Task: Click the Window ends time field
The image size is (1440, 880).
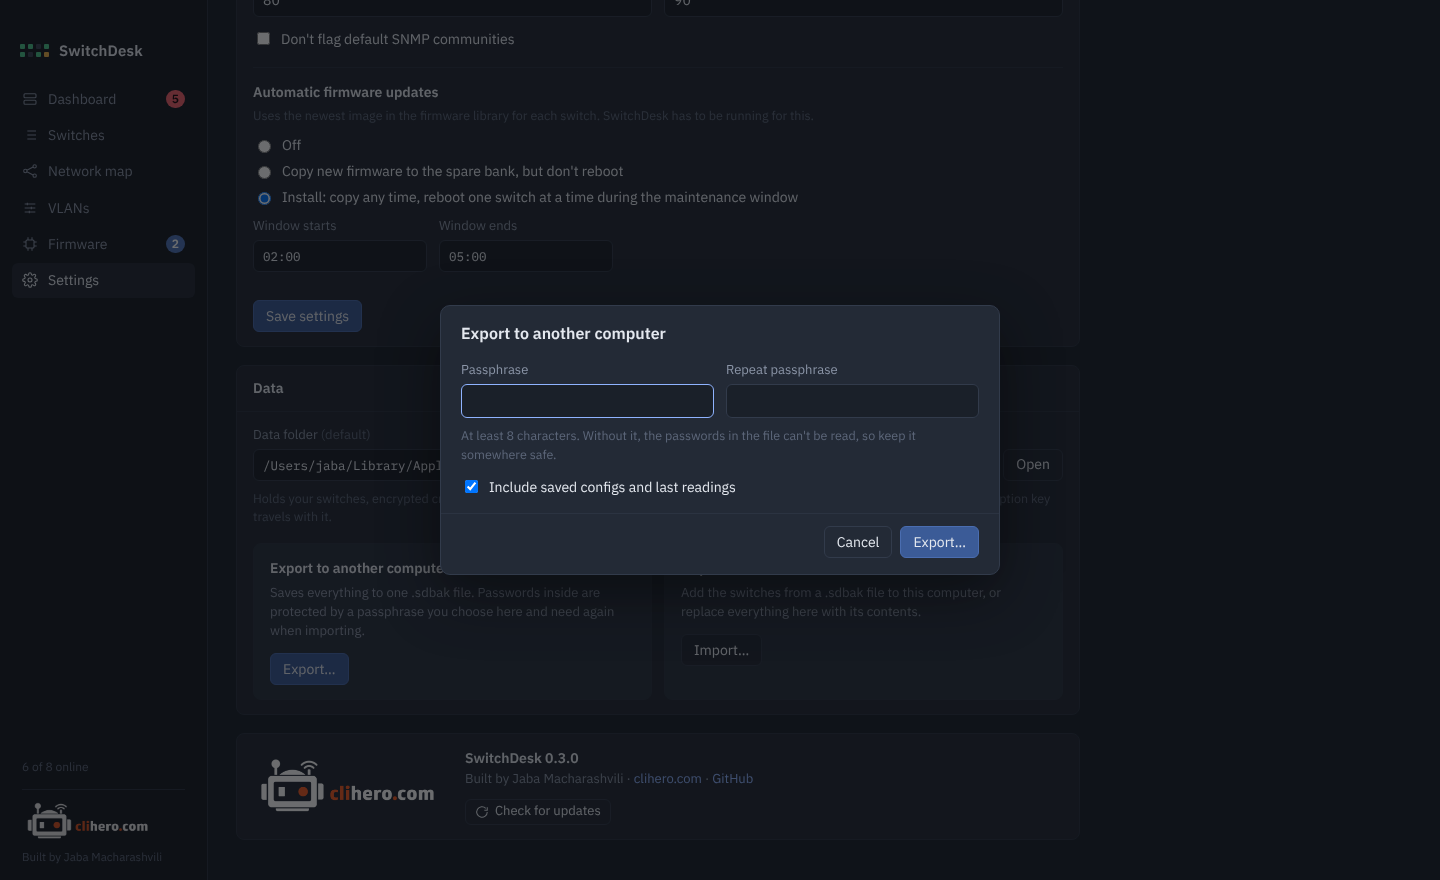Action: [526, 256]
